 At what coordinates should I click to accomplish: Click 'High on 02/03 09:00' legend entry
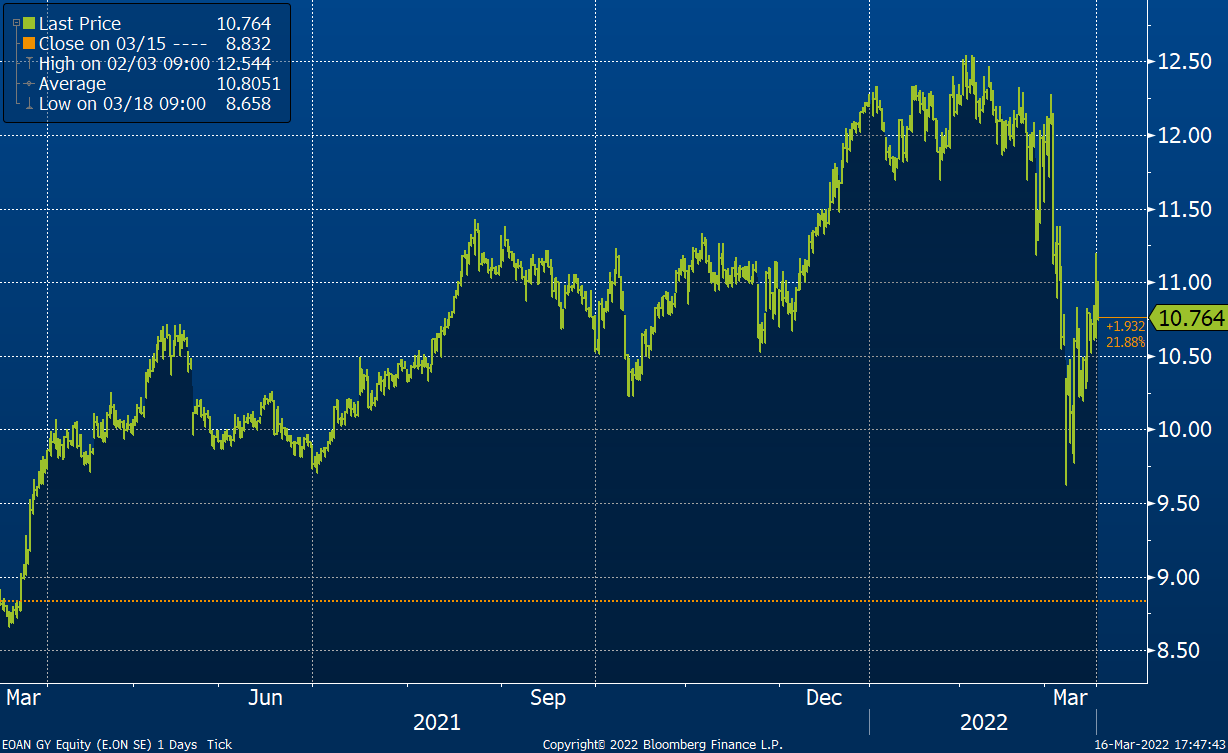coord(124,63)
